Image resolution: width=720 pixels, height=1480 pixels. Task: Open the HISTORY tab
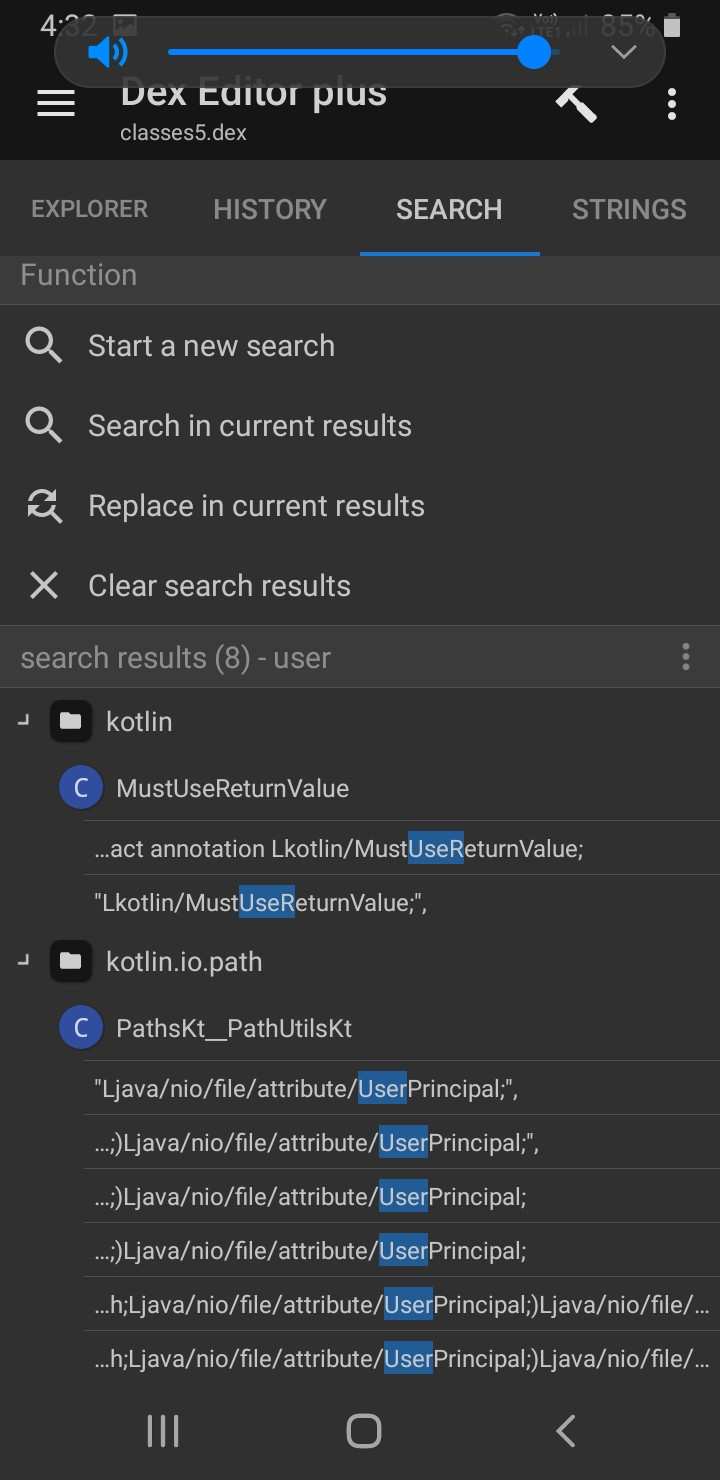[x=270, y=209]
